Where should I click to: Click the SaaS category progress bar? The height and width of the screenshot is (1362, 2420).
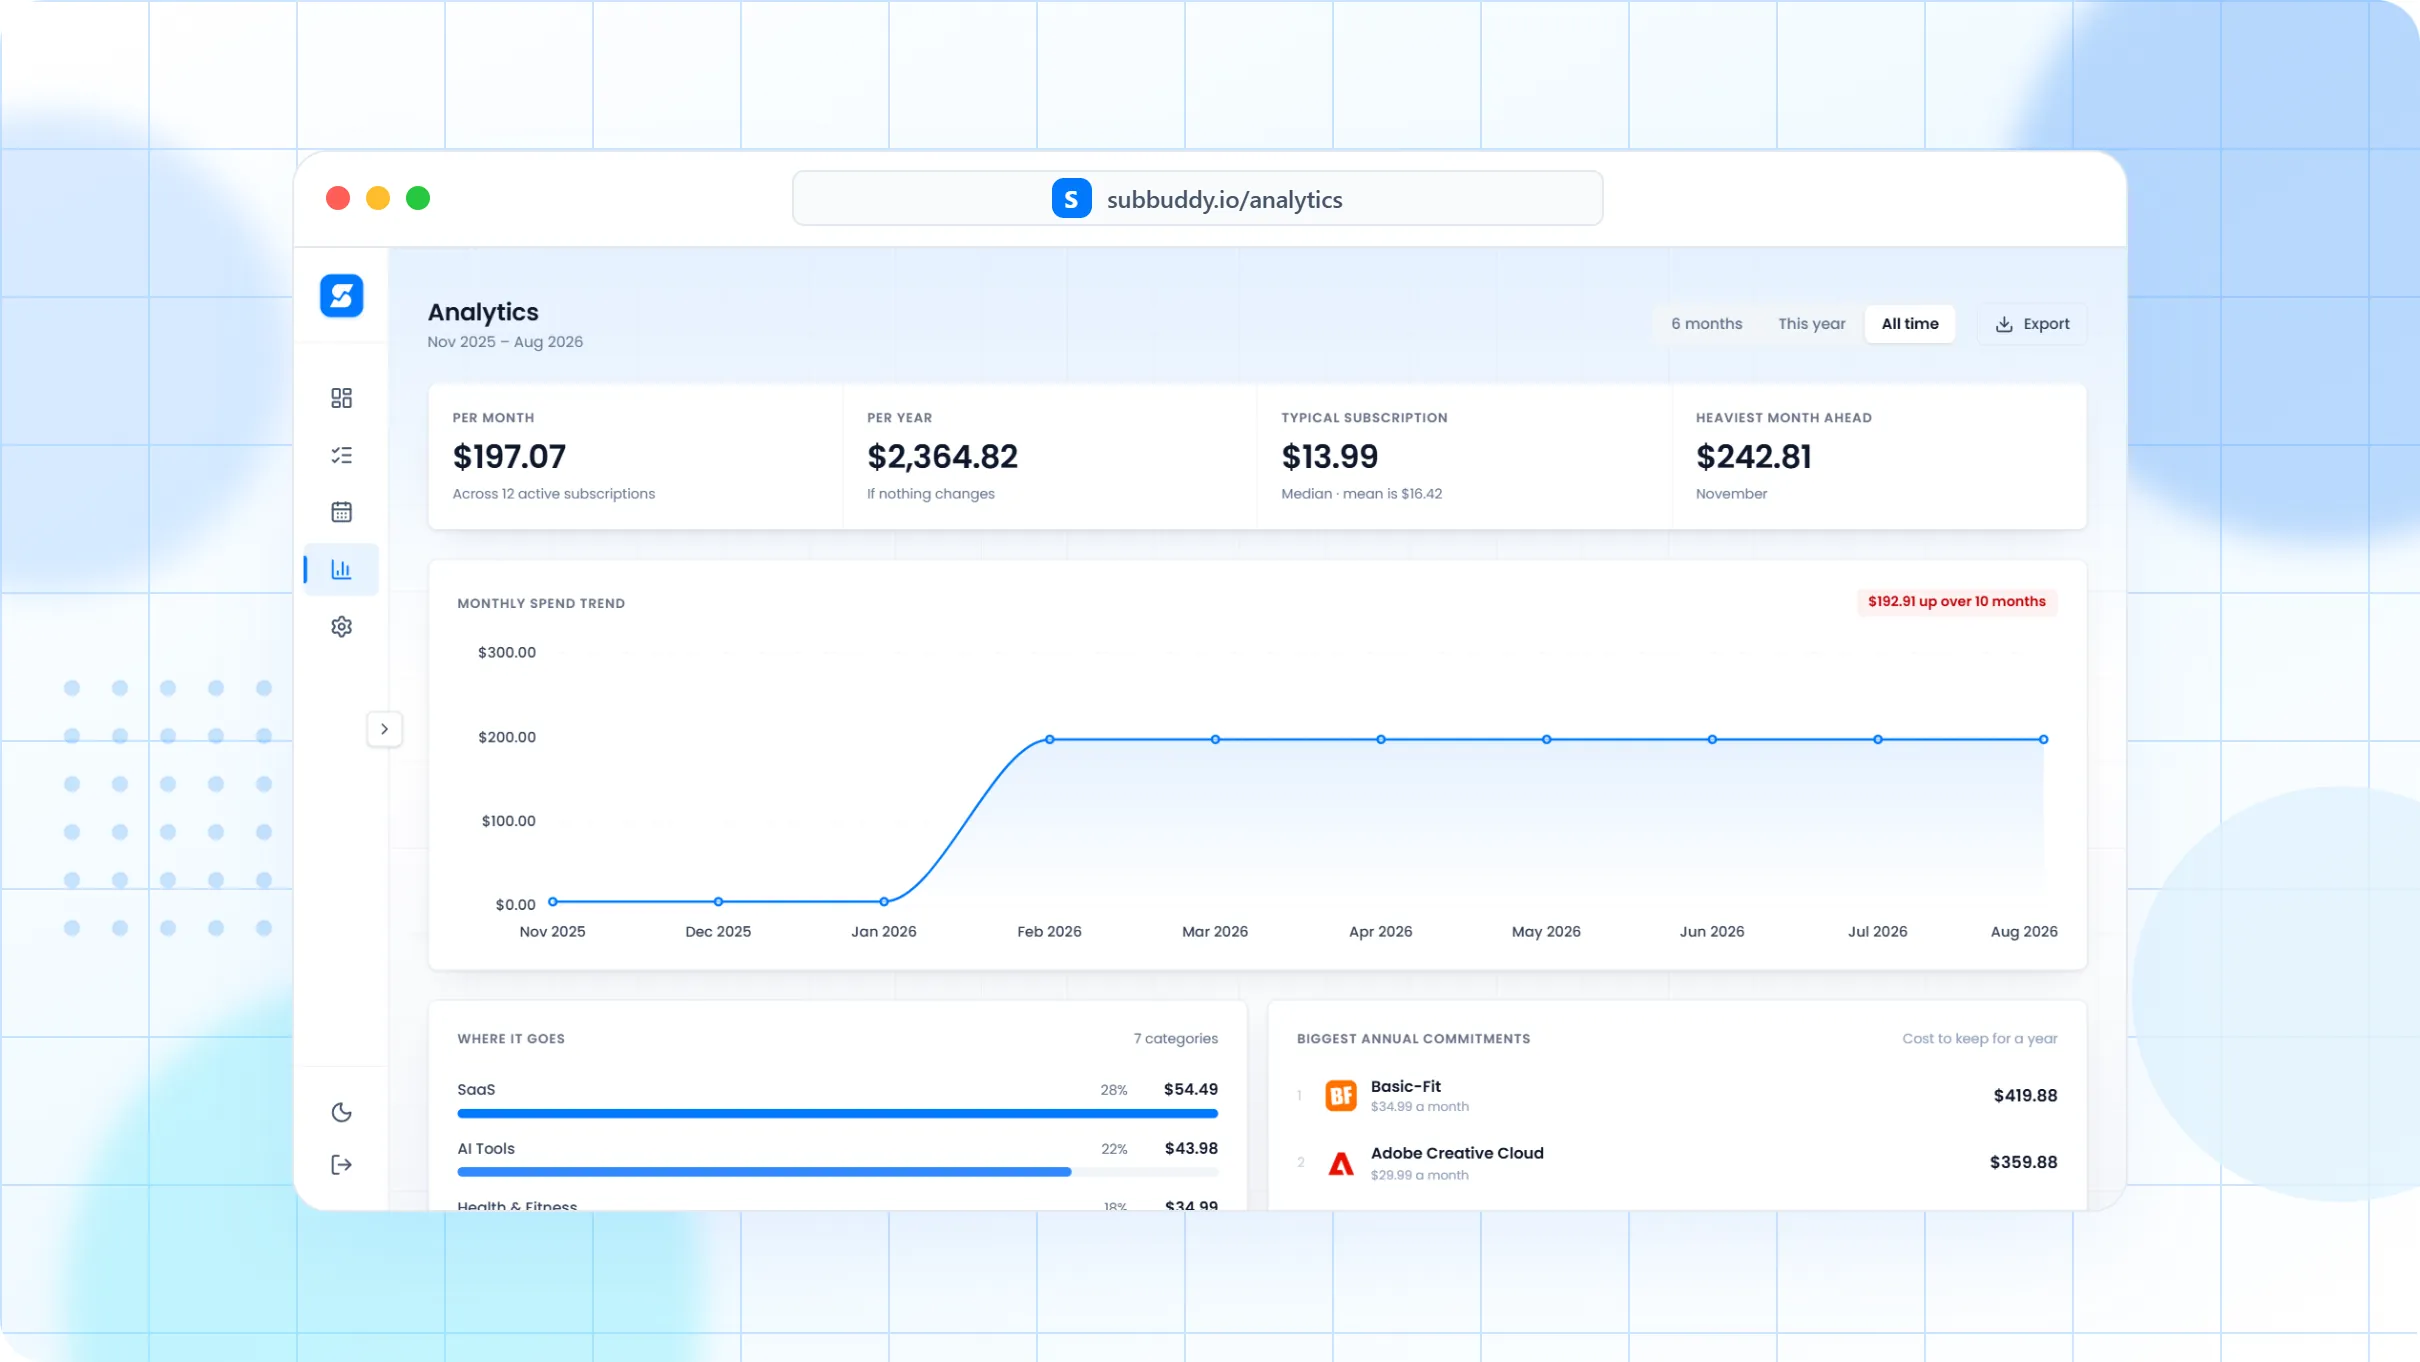tap(837, 1113)
